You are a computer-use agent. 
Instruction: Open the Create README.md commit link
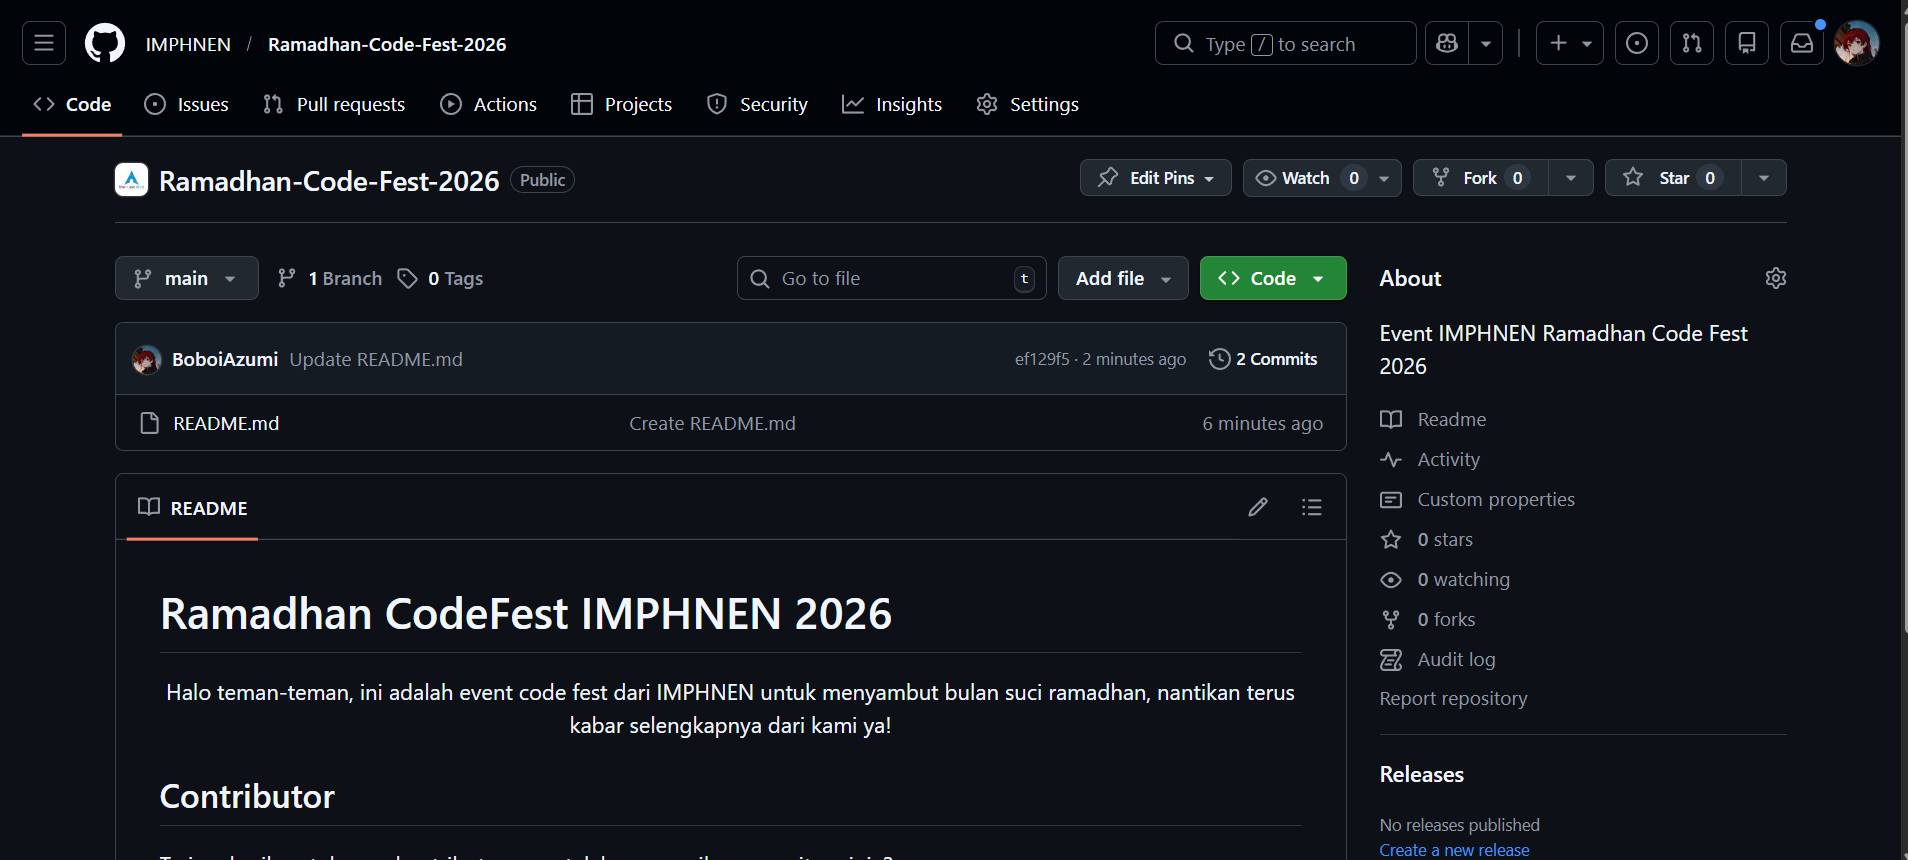click(712, 423)
